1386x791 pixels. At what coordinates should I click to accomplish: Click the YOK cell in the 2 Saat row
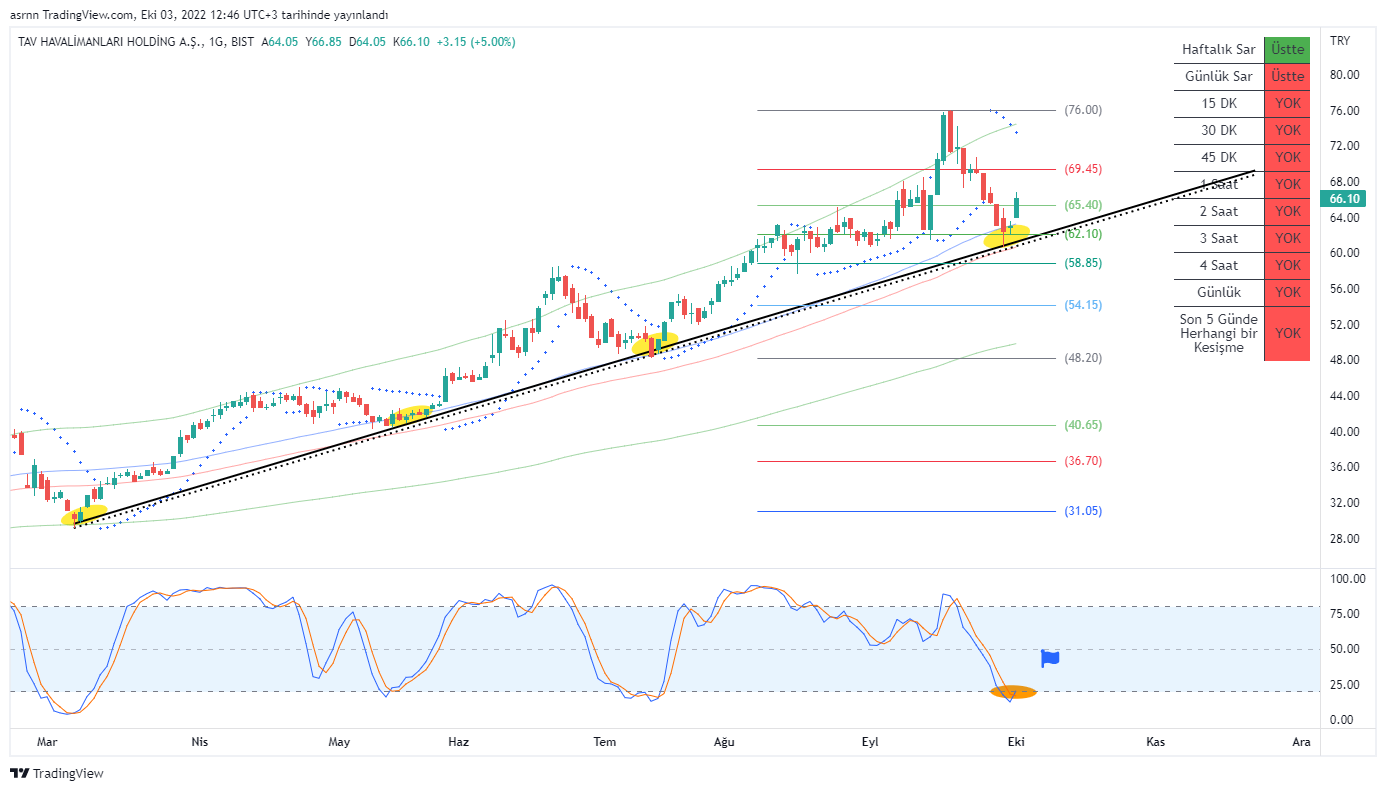[x=1287, y=211]
